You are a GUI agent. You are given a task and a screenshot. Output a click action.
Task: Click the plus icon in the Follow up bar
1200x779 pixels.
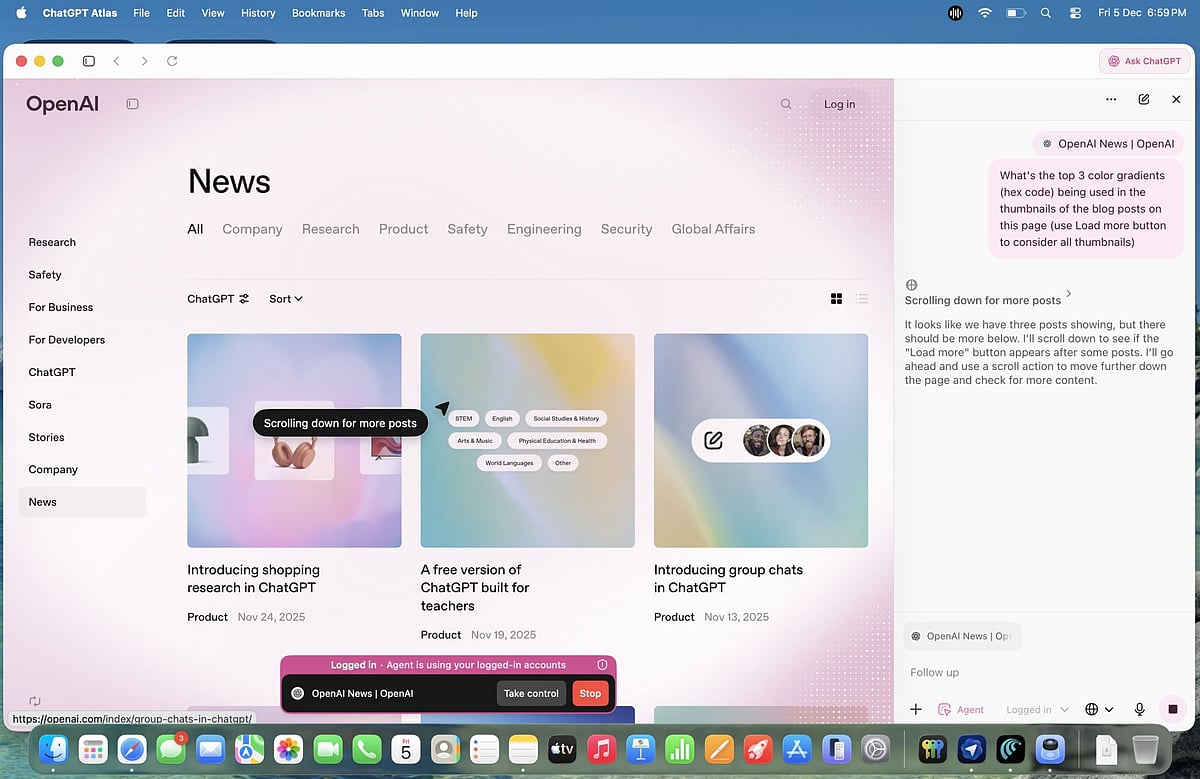[x=916, y=709]
